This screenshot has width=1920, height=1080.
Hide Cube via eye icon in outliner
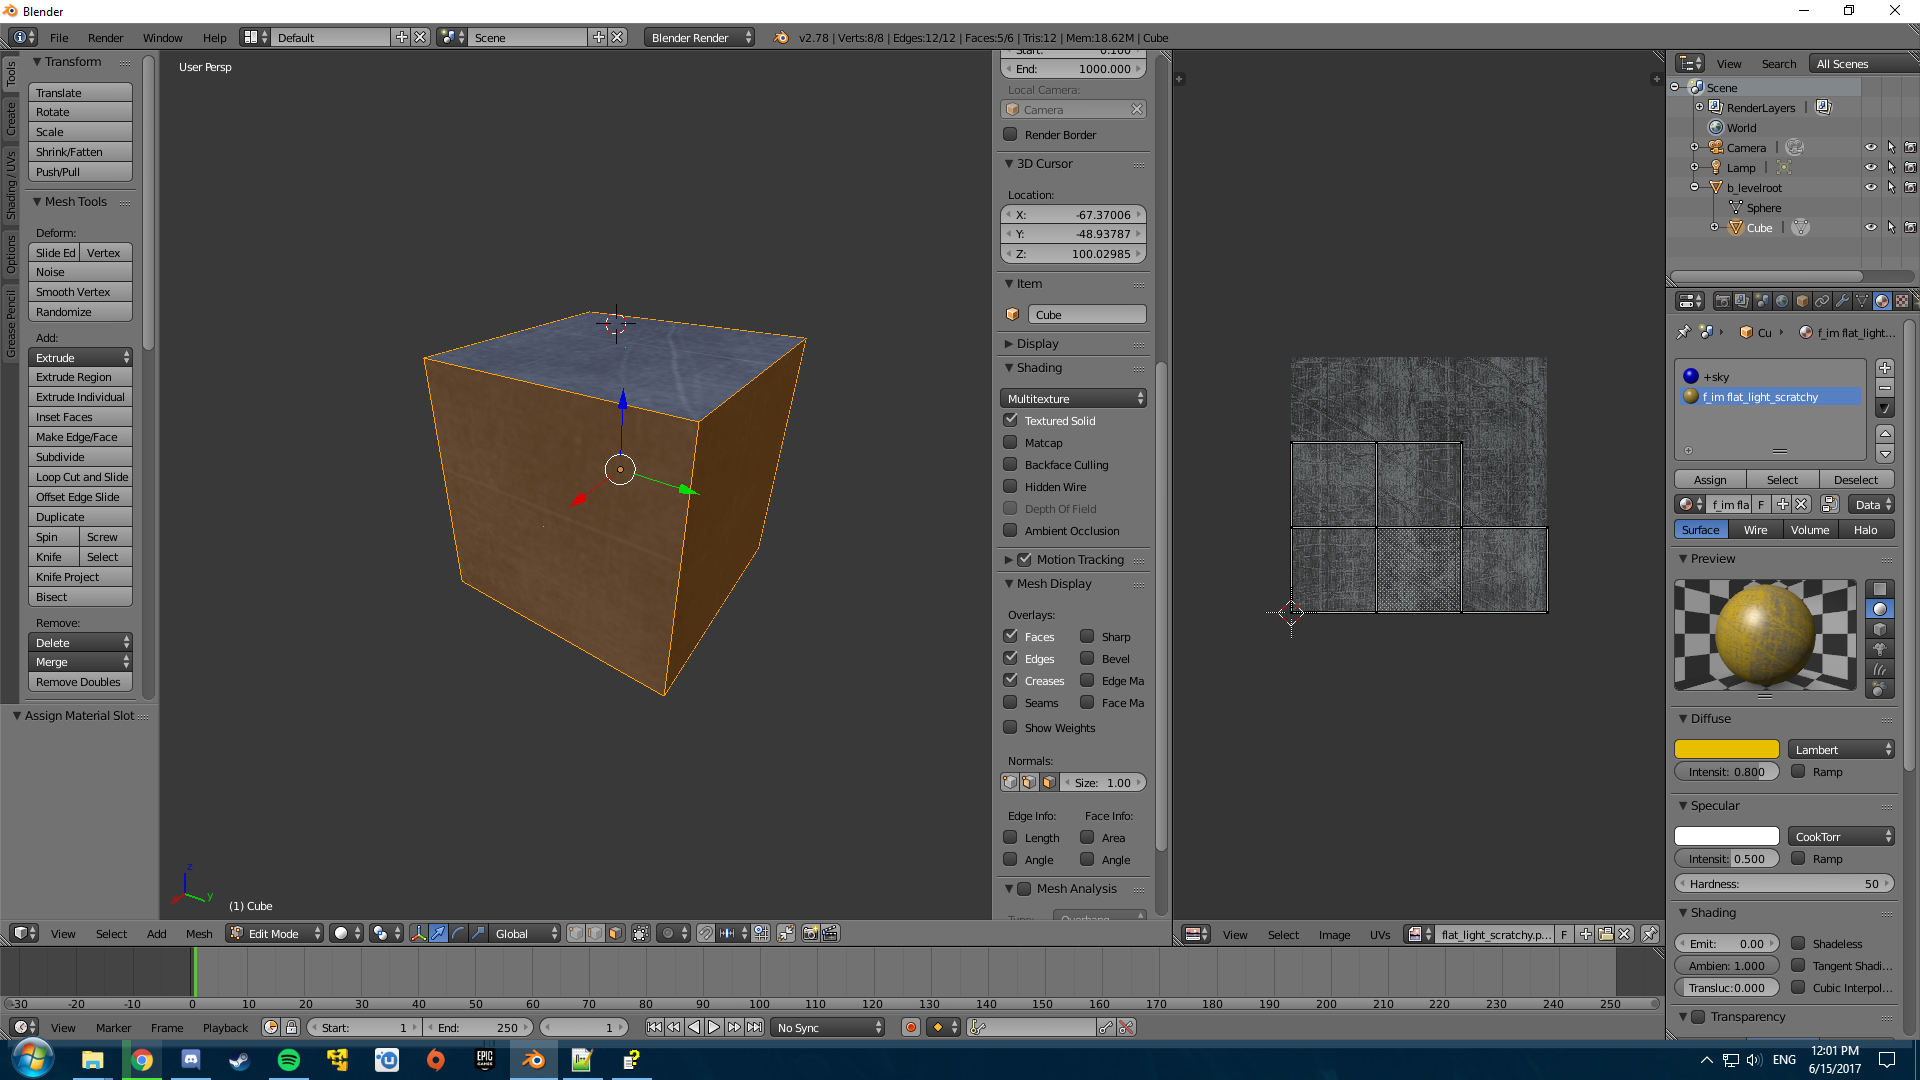(x=1870, y=228)
